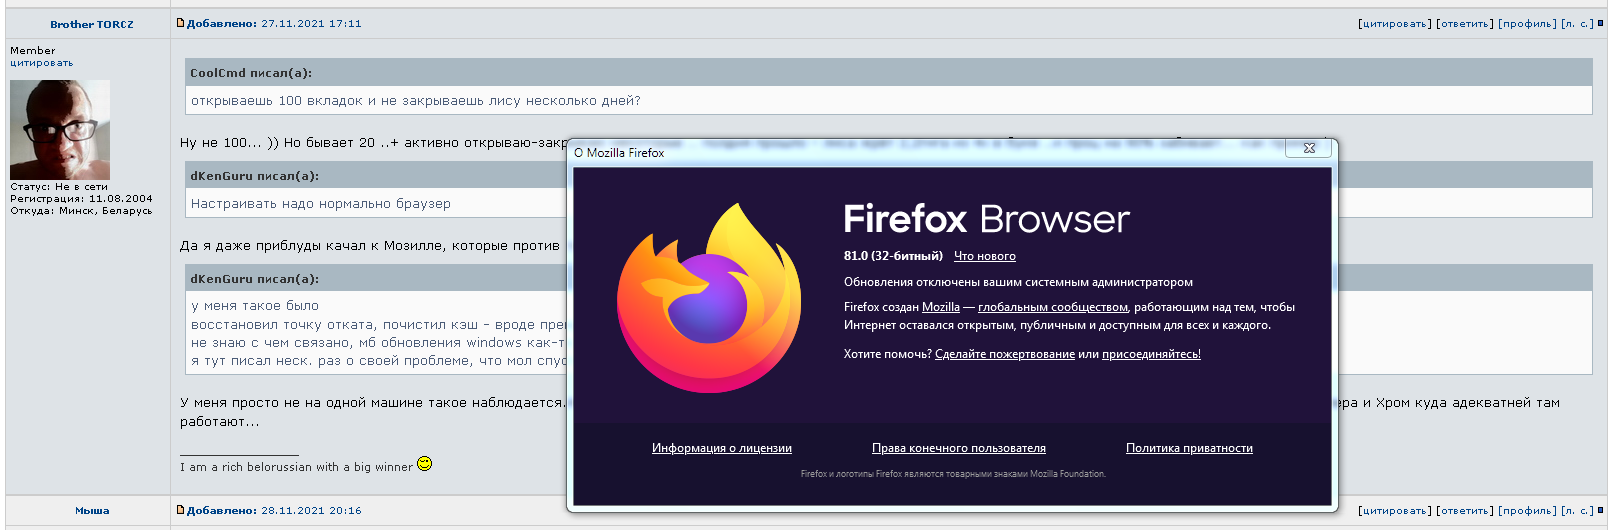Click '[профиль]' in the 27.11.2021 post header

(x=1527, y=23)
